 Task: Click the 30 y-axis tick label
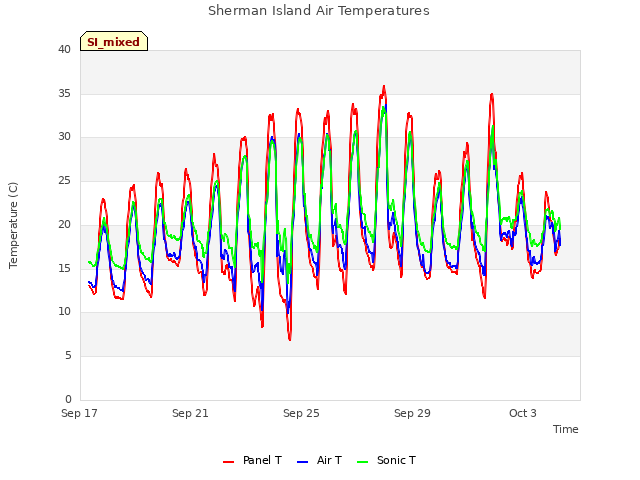(64, 137)
